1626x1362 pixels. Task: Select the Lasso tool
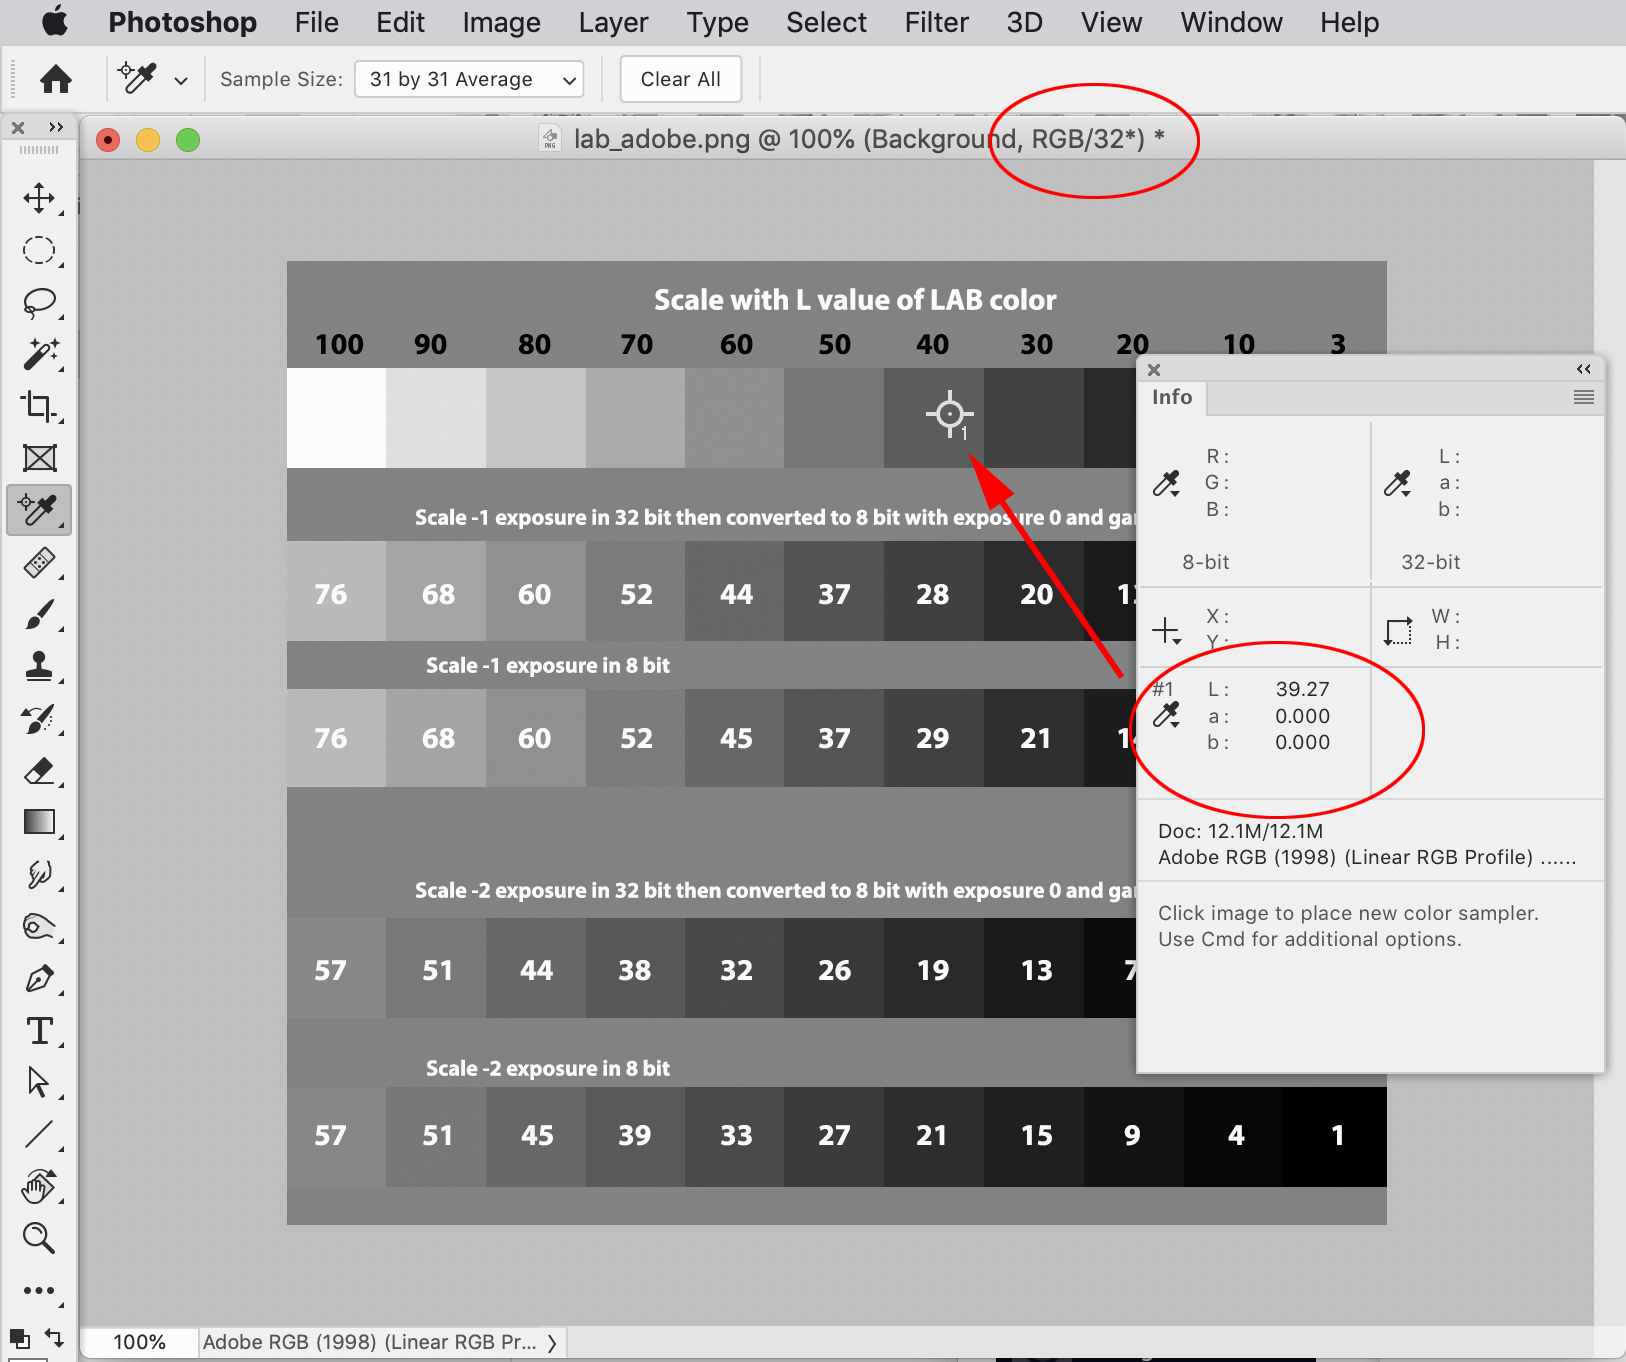click(x=39, y=303)
